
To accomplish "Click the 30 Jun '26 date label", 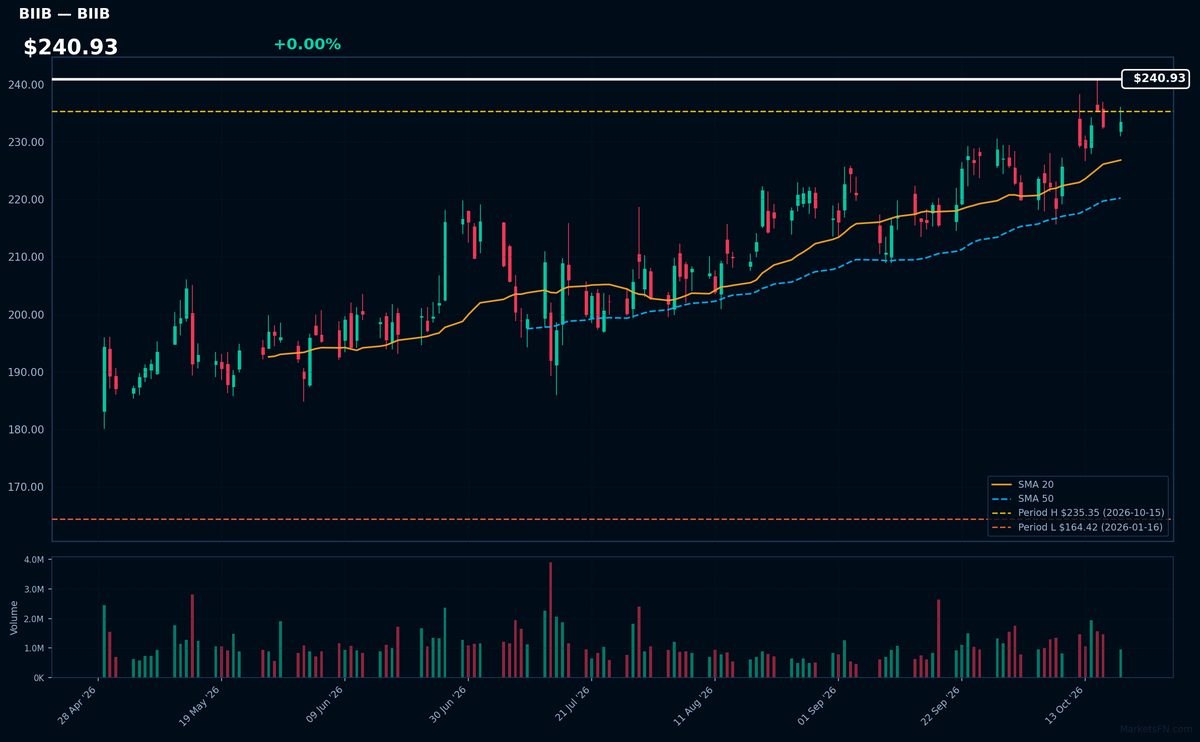I will pyautogui.click(x=447, y=705).
